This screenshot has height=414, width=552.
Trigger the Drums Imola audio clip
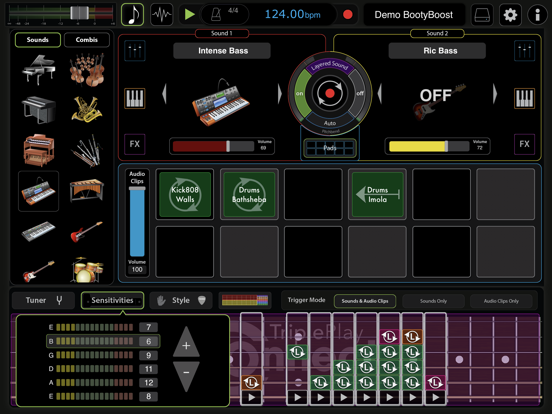point(377,194)
